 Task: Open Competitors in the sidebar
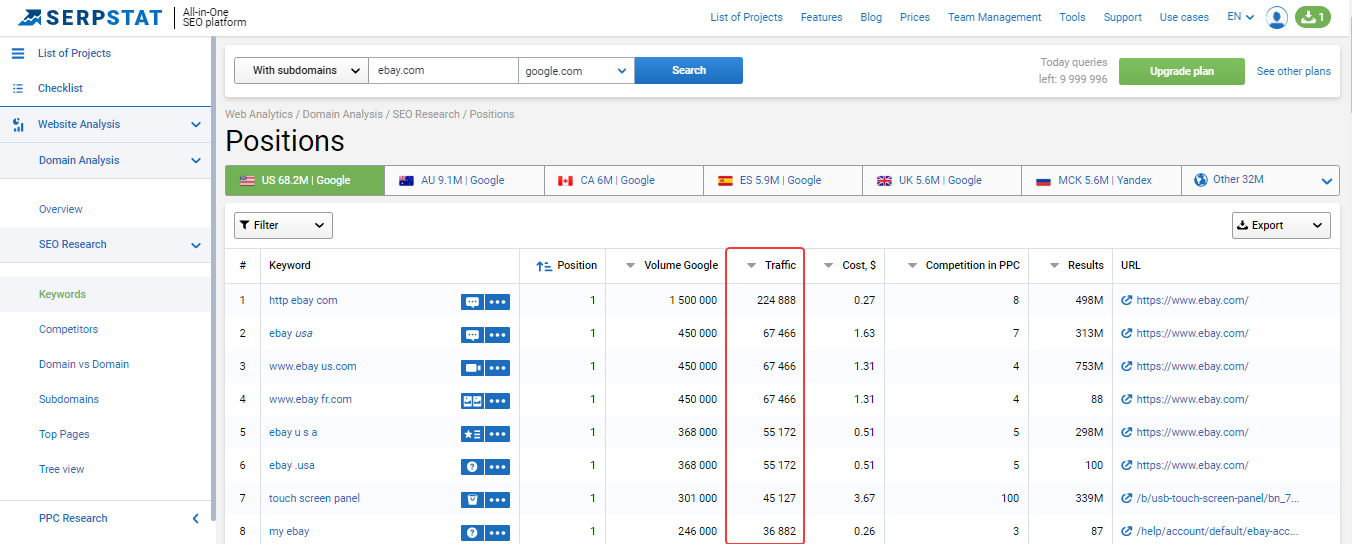point(68,329)
